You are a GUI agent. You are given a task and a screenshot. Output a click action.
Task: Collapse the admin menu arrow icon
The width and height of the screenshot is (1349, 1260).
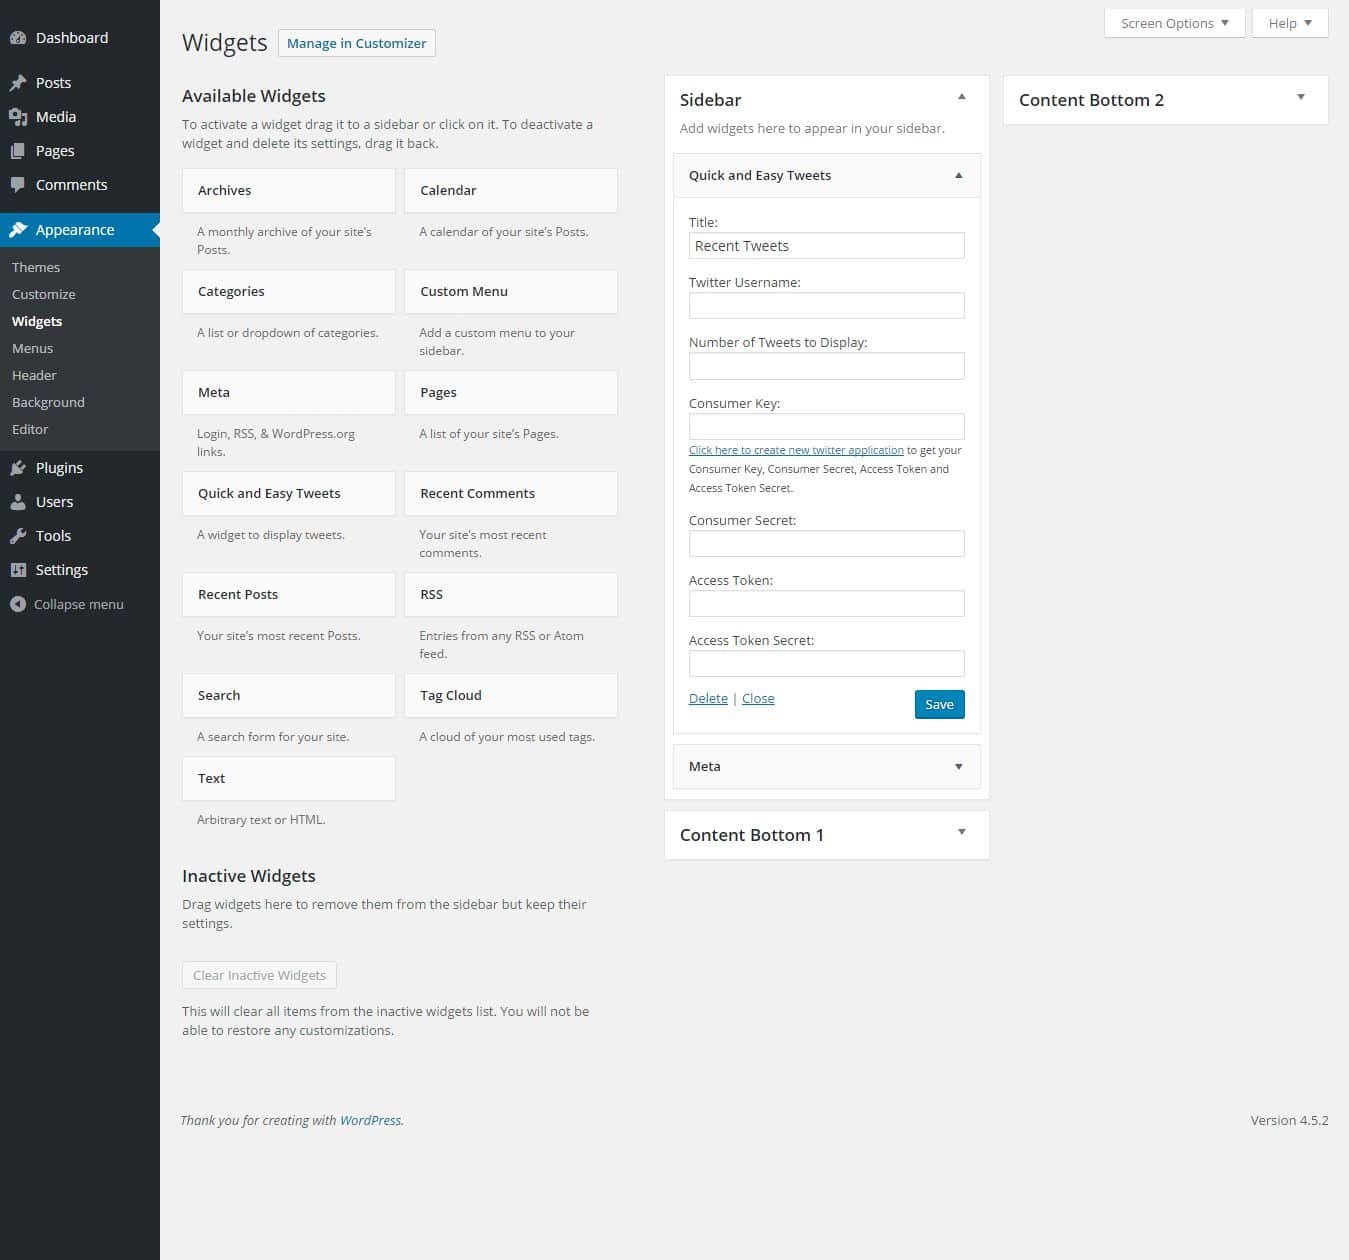[x=17, y=604]
